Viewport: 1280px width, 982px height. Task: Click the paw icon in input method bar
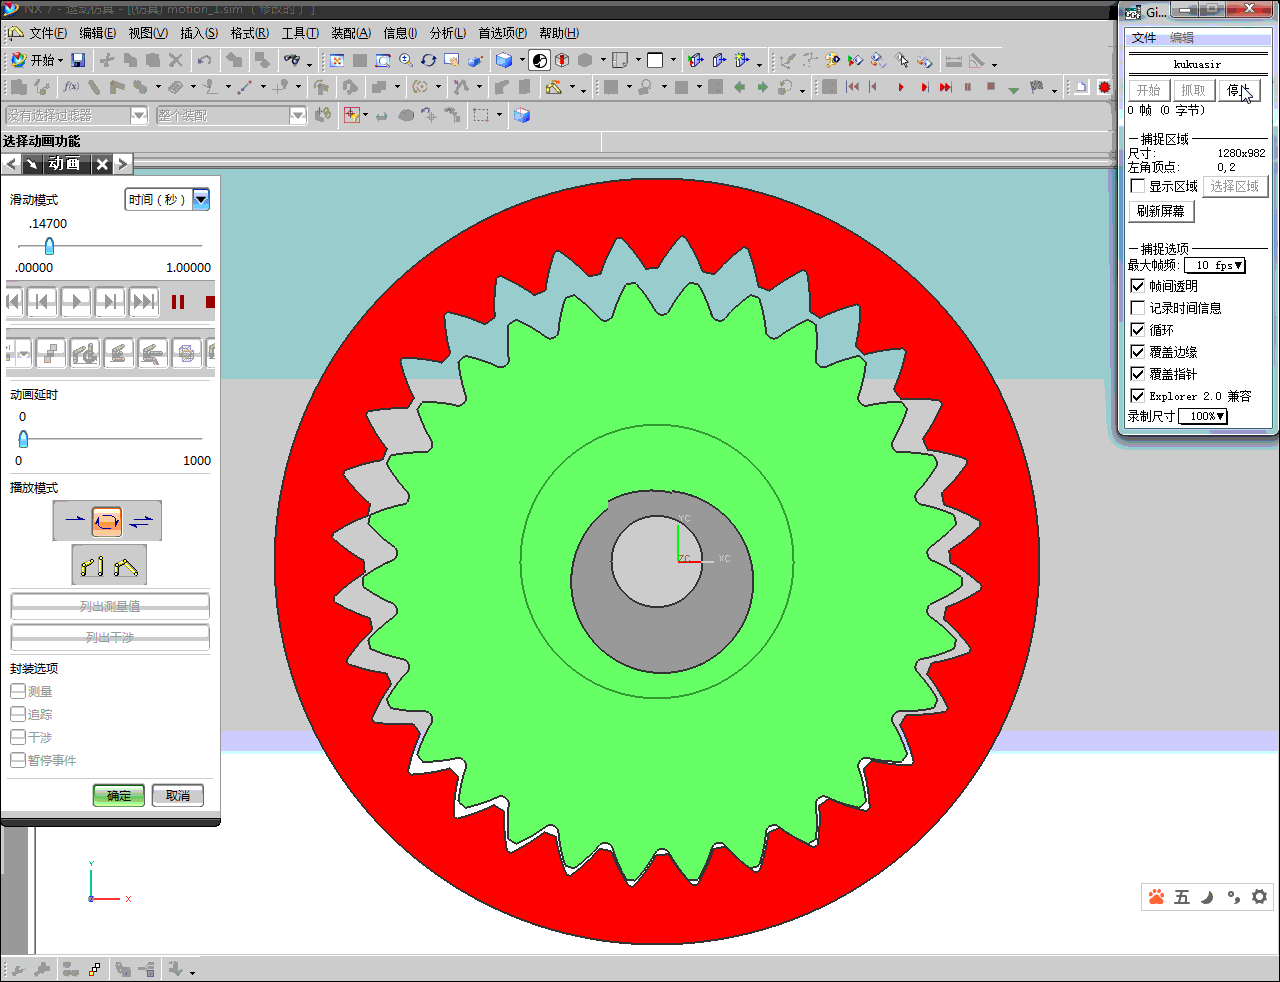click(x=1157, y=897)
